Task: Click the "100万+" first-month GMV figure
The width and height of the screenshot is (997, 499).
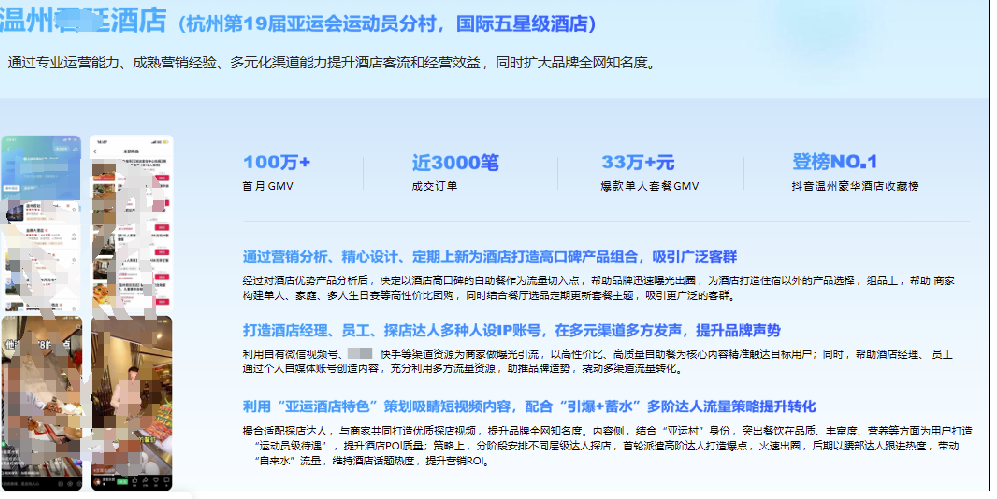Action: click(277, 162)
